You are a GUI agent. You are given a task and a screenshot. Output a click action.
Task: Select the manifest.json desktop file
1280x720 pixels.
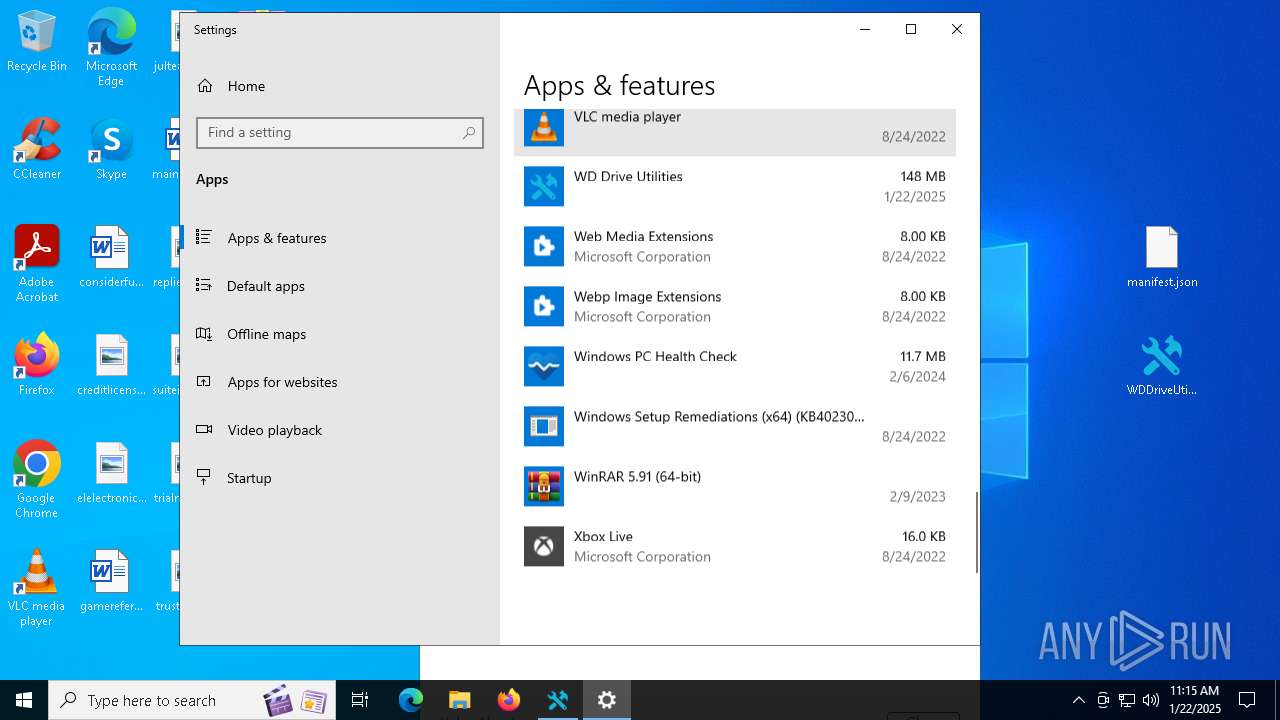click(1162, 257)
